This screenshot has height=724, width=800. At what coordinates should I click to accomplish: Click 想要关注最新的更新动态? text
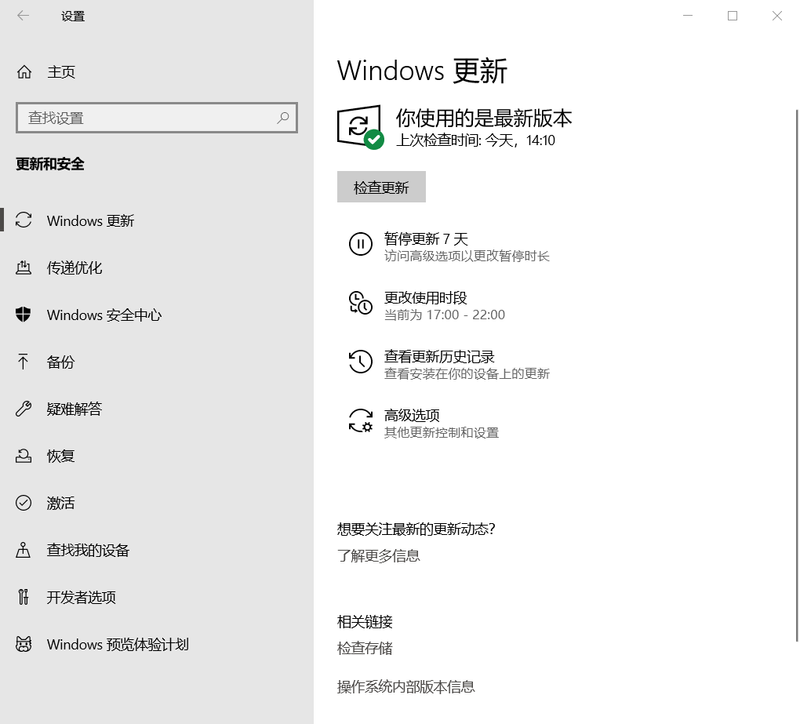(416, 529)
